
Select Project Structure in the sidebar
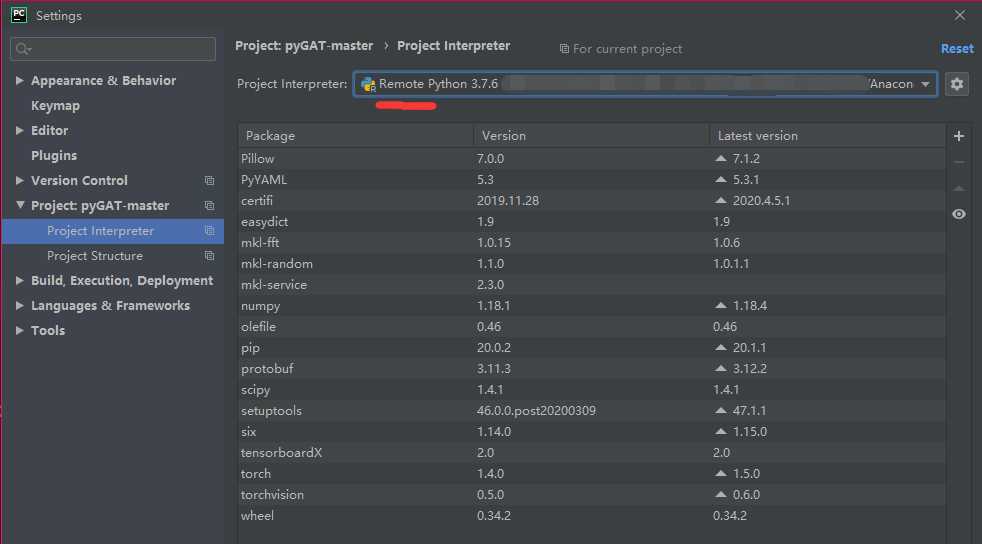(94, 256)
